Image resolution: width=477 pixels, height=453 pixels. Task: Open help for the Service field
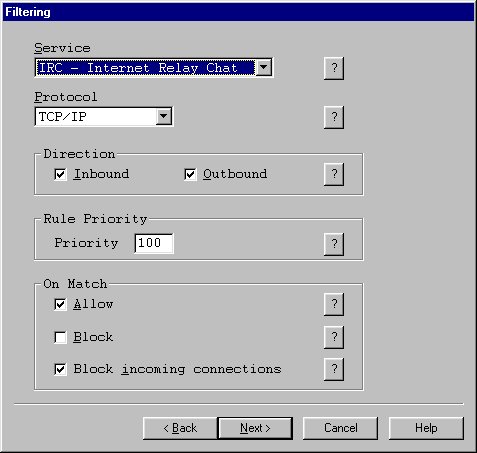click(334, 68)
